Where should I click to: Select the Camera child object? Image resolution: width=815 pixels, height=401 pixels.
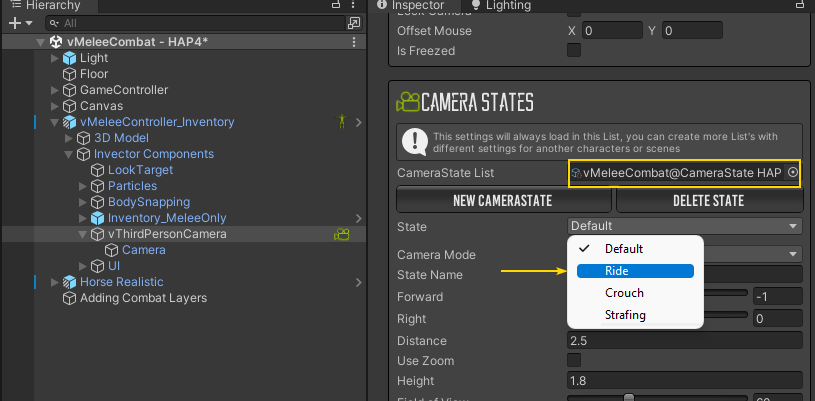tap(143, 250)
